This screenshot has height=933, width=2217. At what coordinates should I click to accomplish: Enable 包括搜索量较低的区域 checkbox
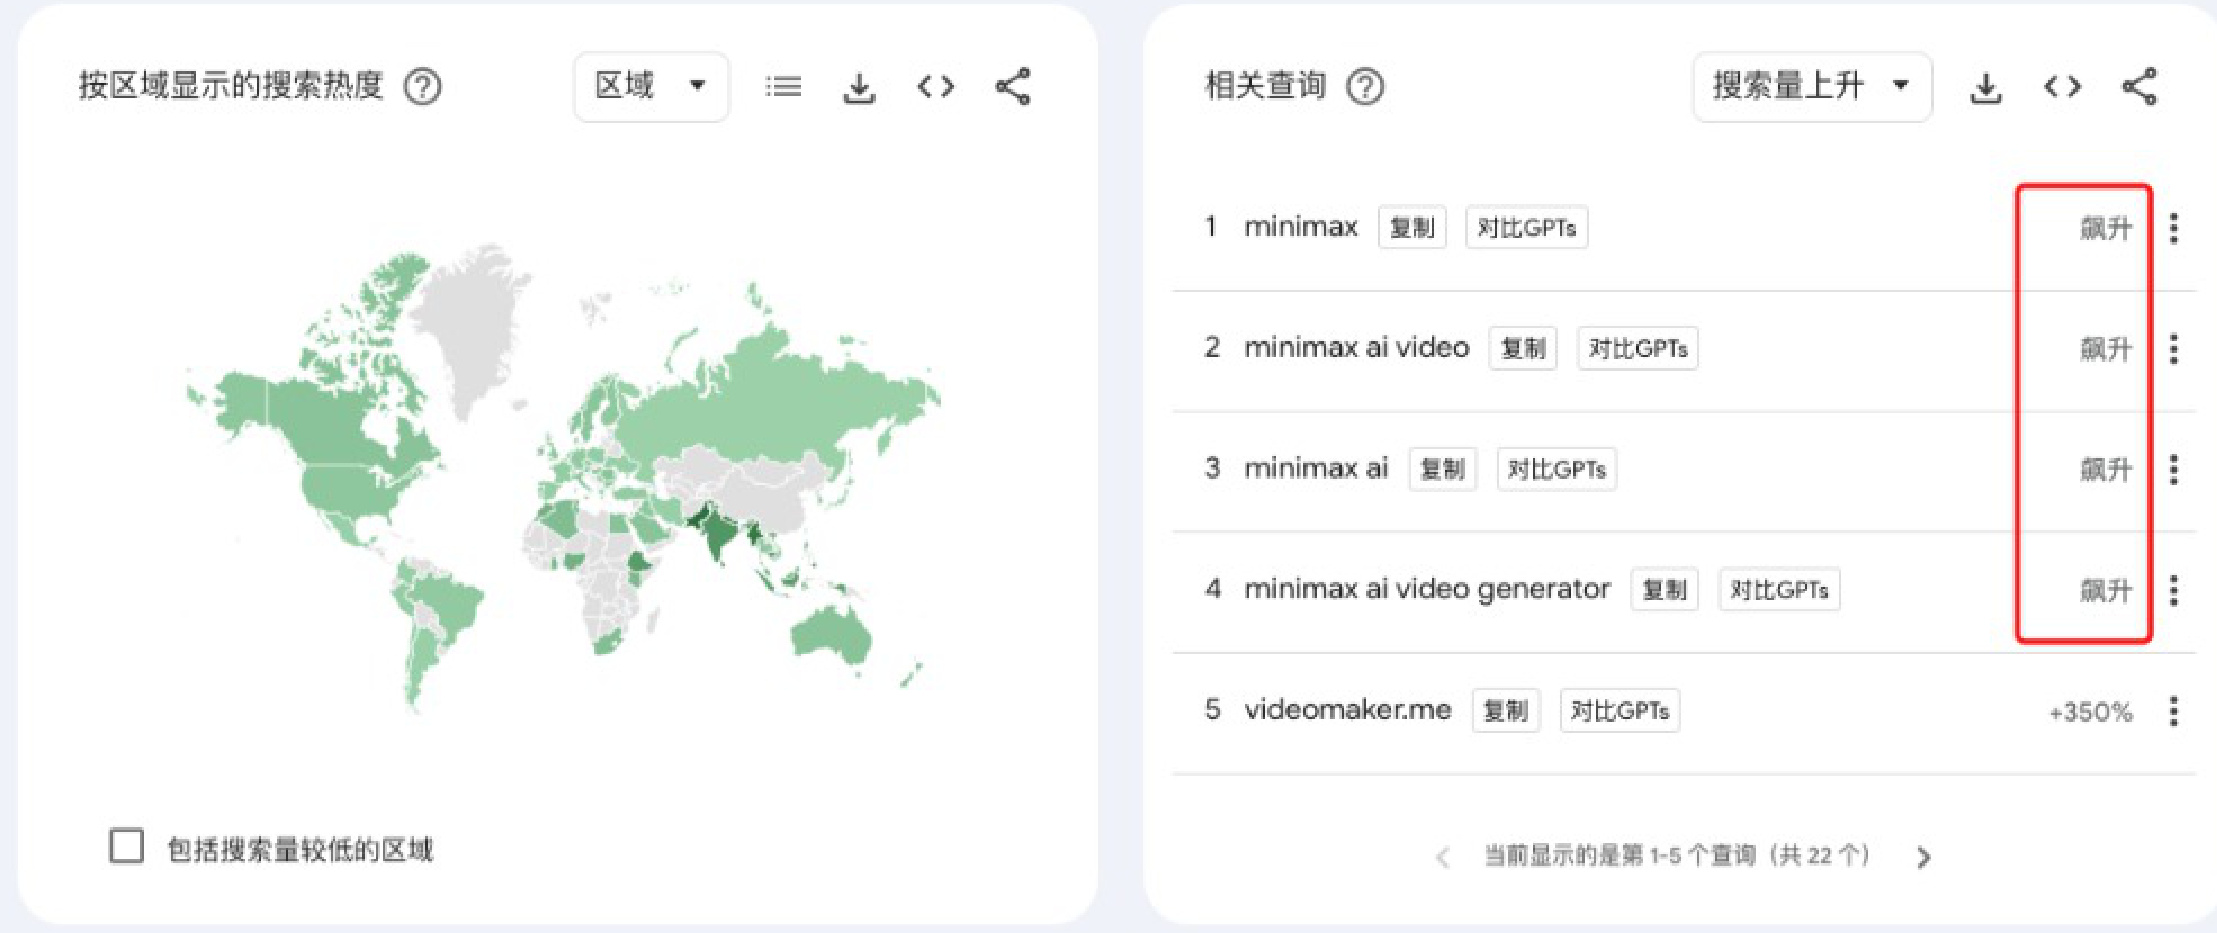127,846
